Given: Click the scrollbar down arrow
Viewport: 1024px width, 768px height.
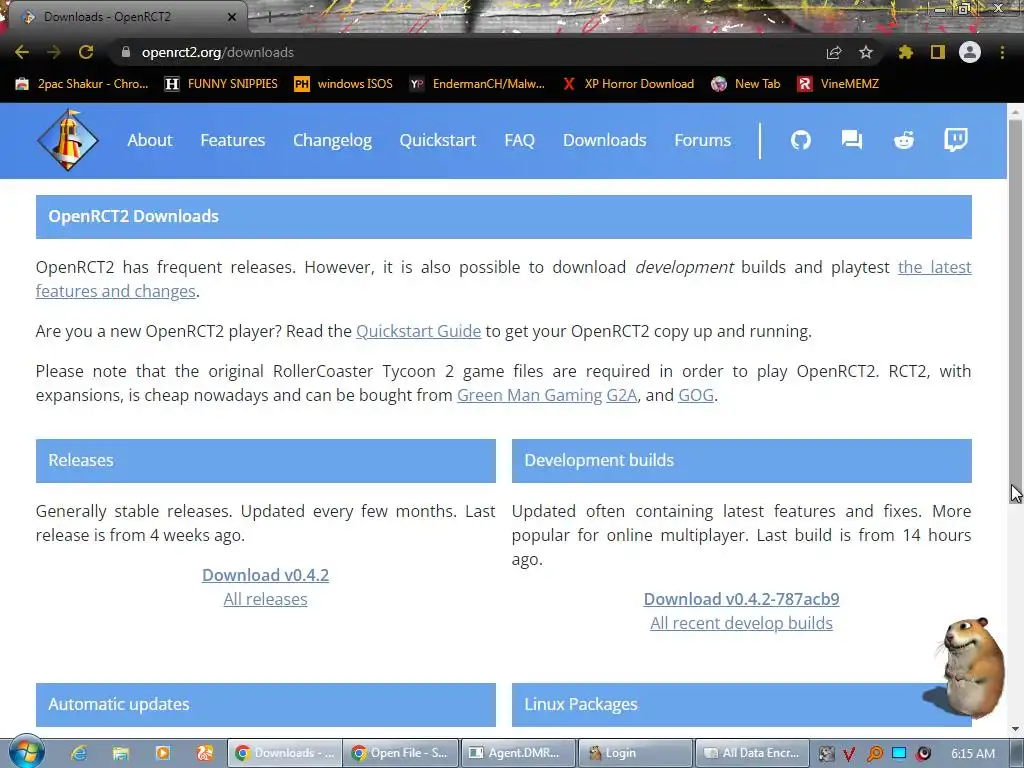Looking at the screenshot, I should pyautogui.click(x=1016, y=728).
